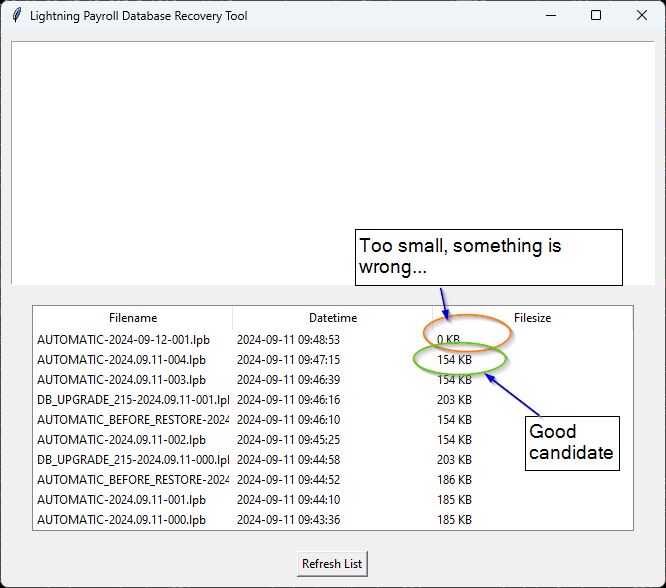
Task: Click datetime 2024-09-11 09:48:53
Action: tap(288, 340)
